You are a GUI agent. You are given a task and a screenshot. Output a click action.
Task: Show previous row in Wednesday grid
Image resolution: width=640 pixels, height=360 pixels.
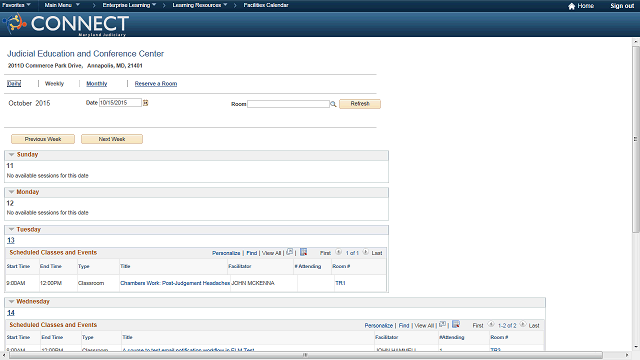coord(491,324)
